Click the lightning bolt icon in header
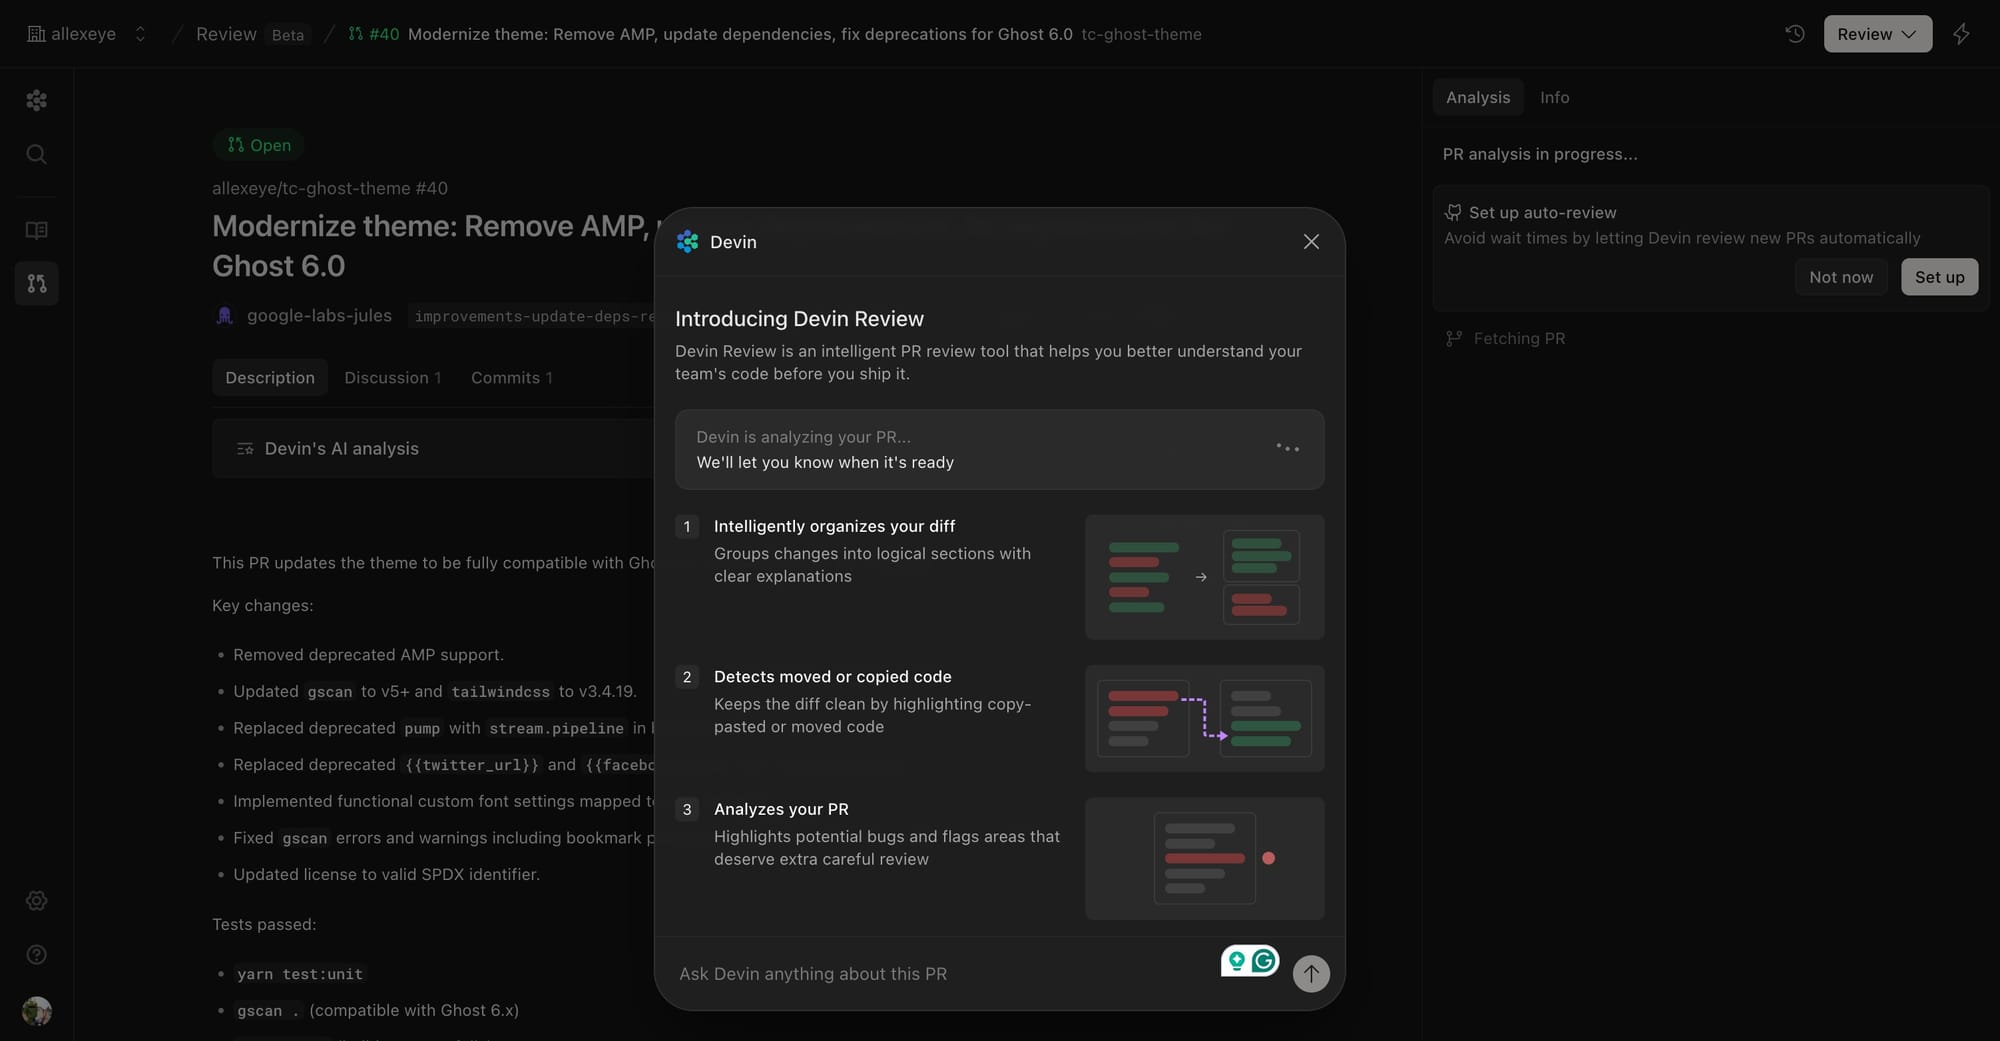 point(1961,34)
